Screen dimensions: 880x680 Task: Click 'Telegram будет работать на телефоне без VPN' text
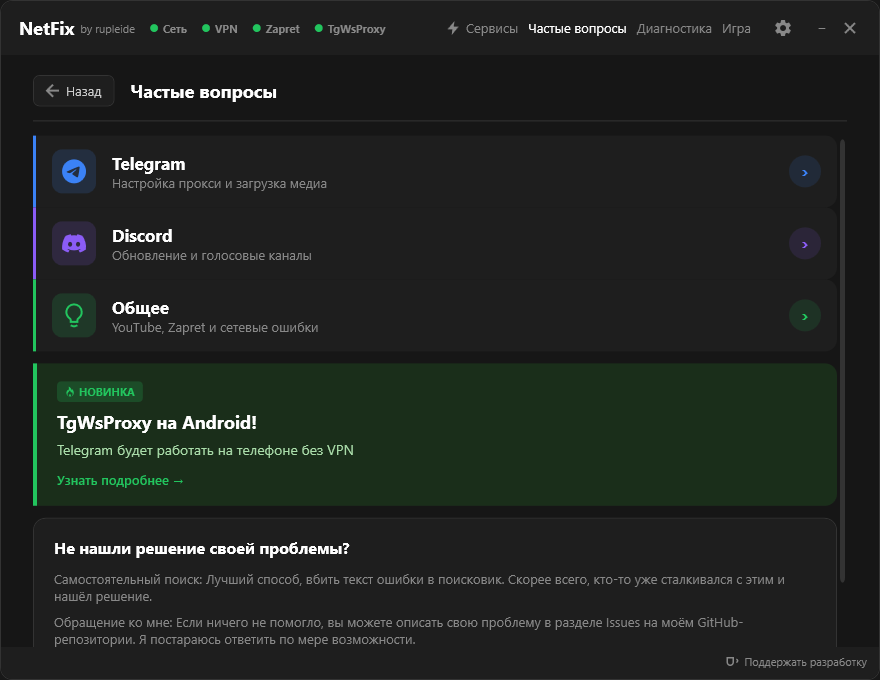205,451
